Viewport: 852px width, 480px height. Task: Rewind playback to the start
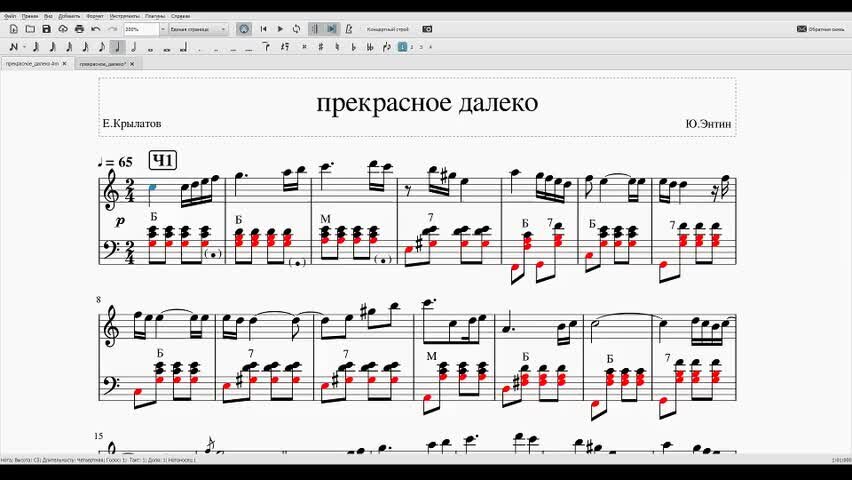(264, 29)
